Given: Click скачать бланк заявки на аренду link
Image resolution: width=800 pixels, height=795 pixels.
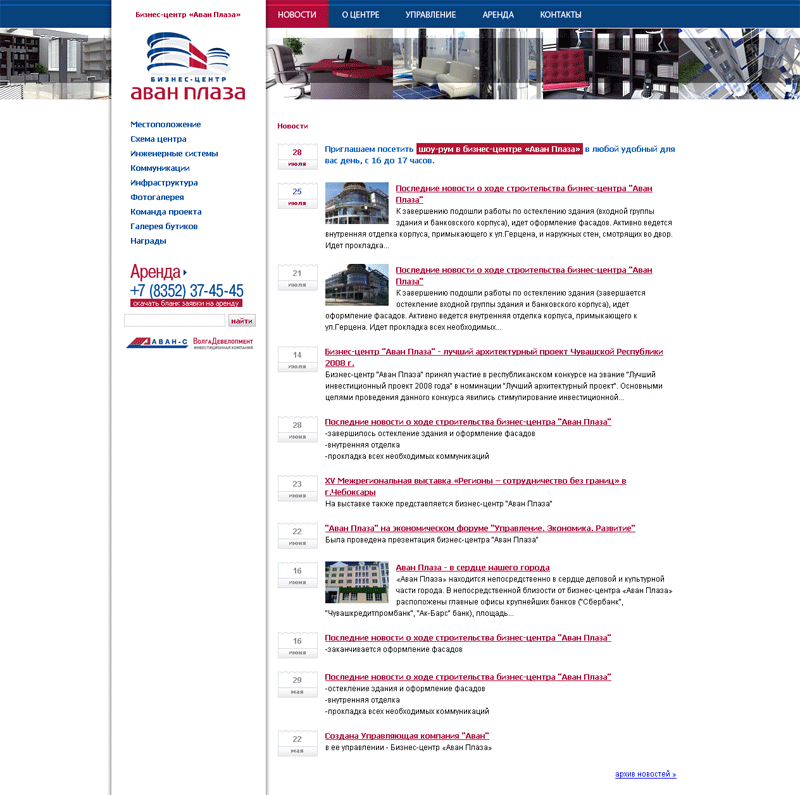Looking at the screenshot, I should (186, 303).
